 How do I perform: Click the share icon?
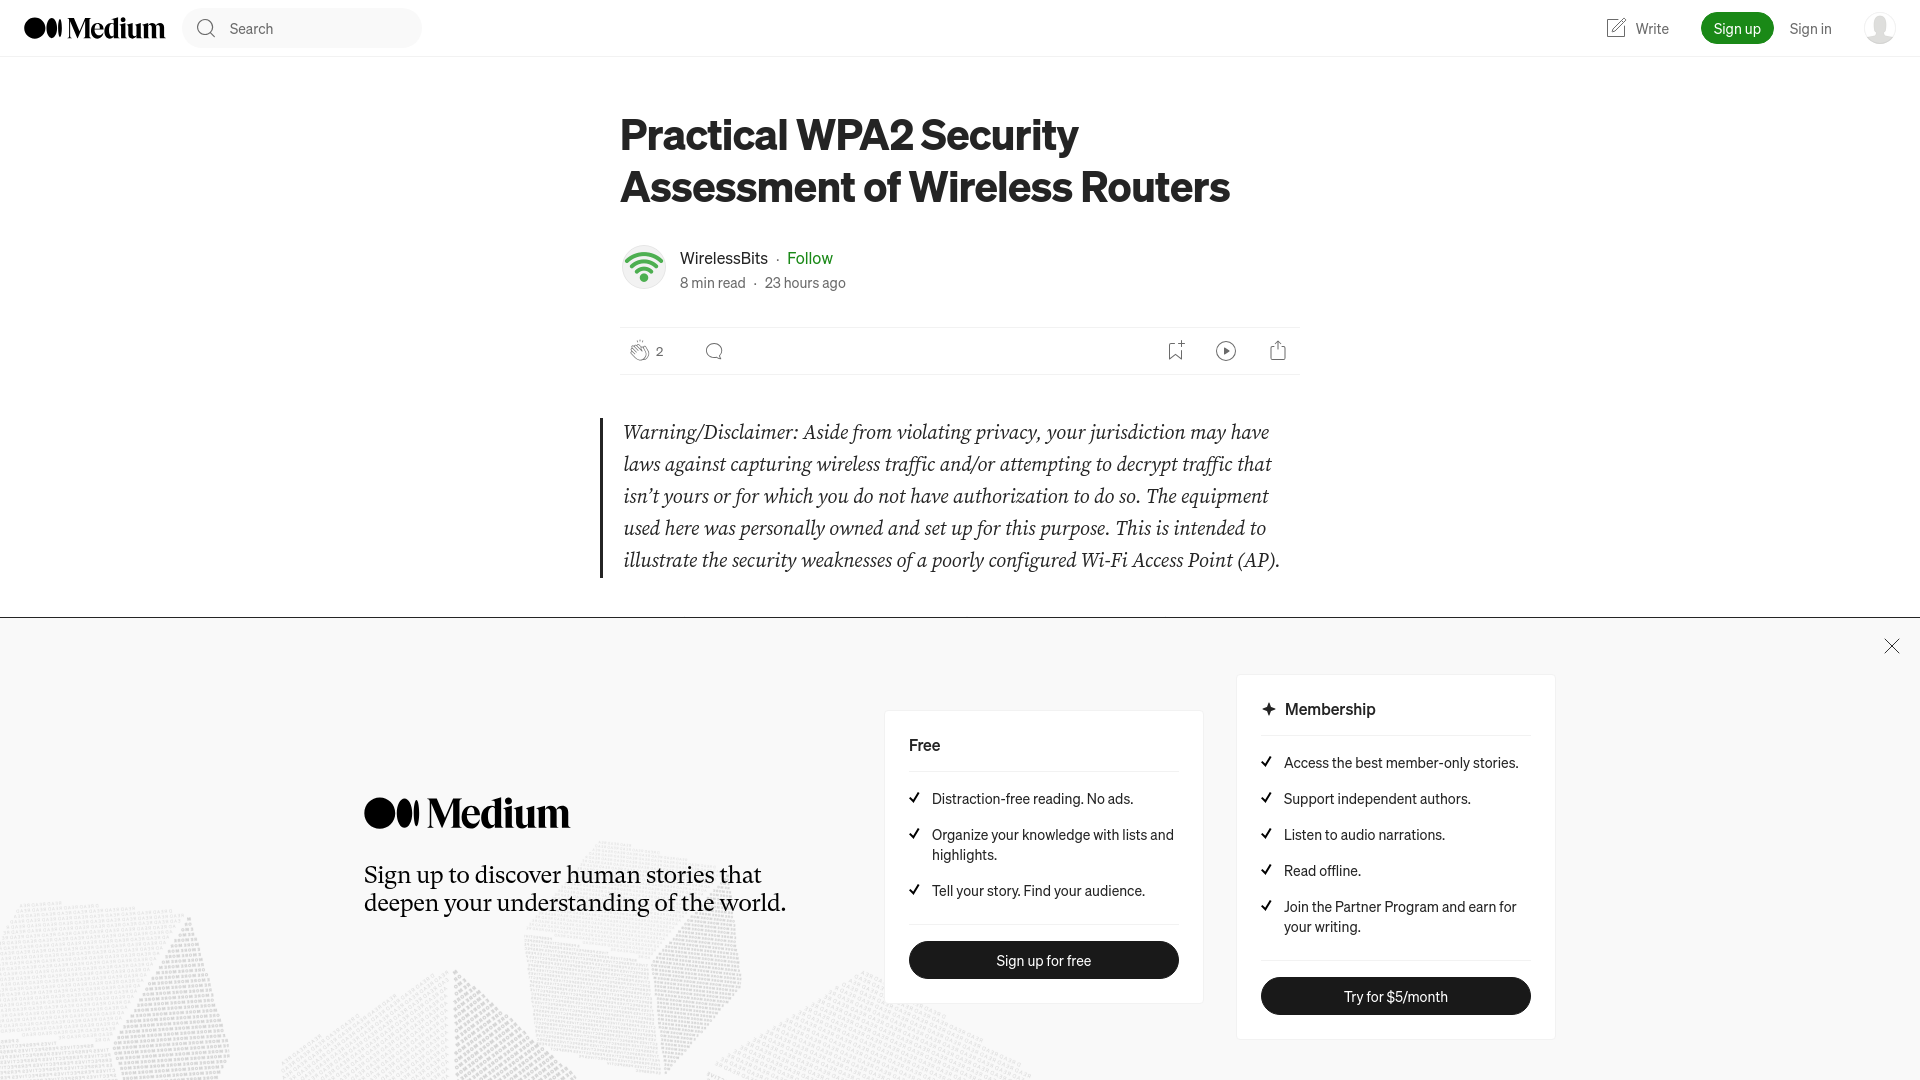tap(1278, 349)
